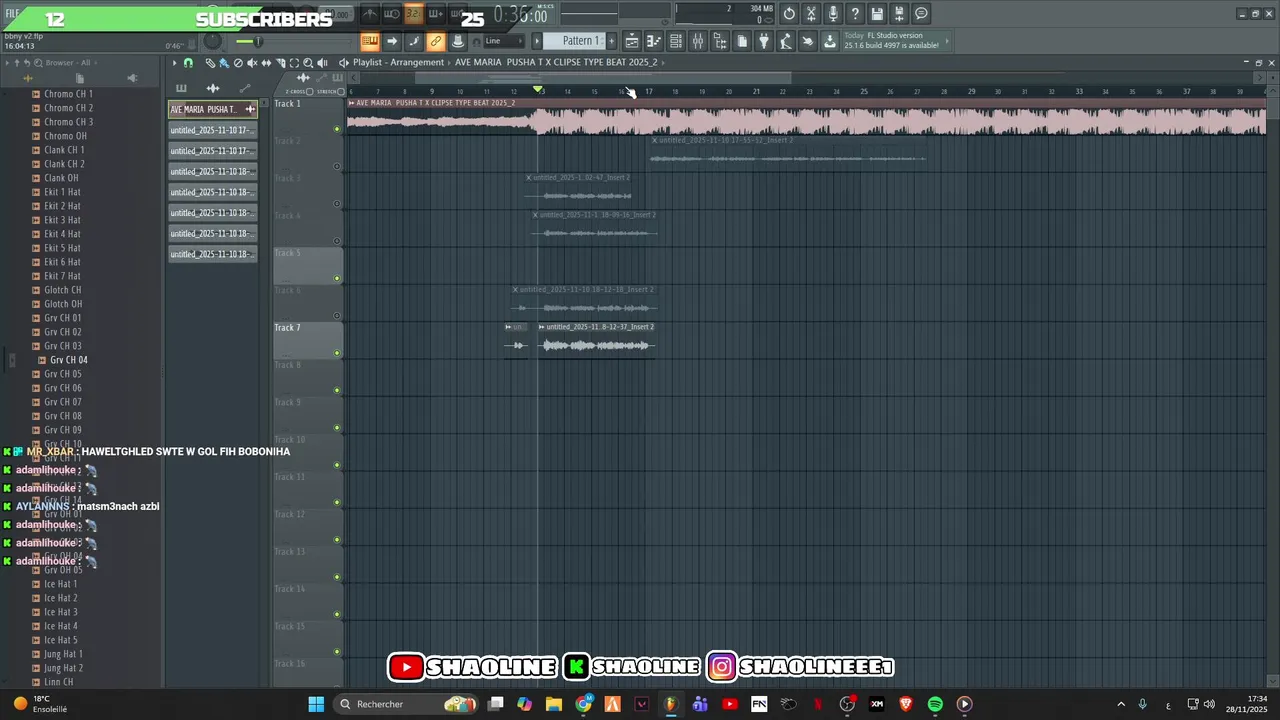Show audio clips in the picker panel
Screen dimensions: 1280x720
(x=213, y=88)
